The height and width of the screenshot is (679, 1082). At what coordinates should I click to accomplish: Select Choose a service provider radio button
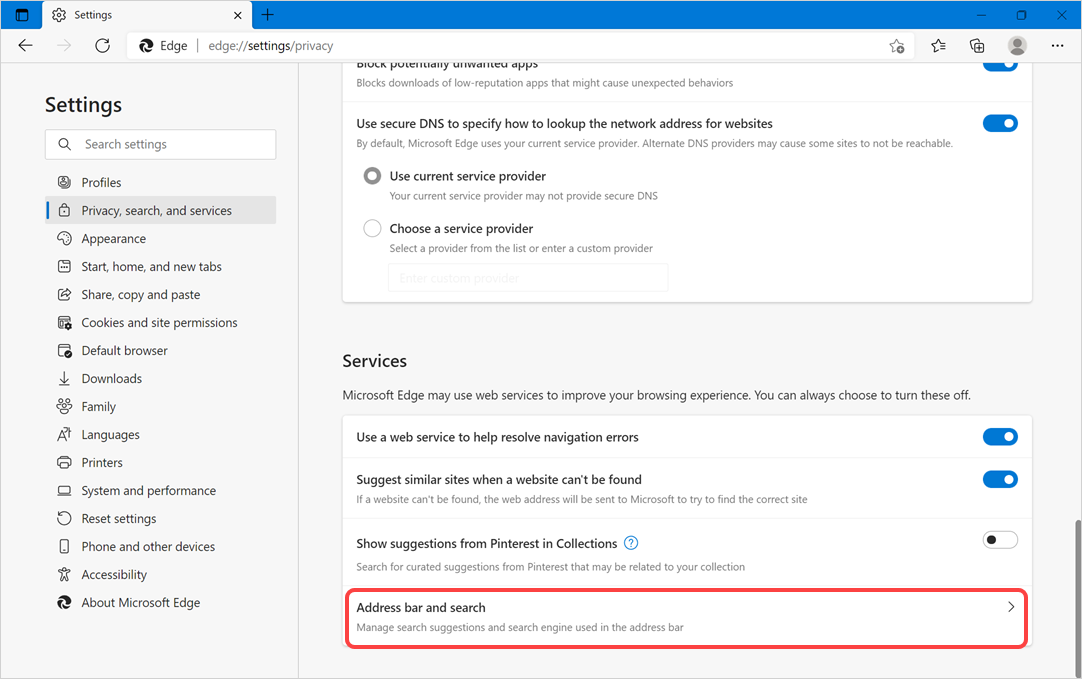[x=372, y=228]
